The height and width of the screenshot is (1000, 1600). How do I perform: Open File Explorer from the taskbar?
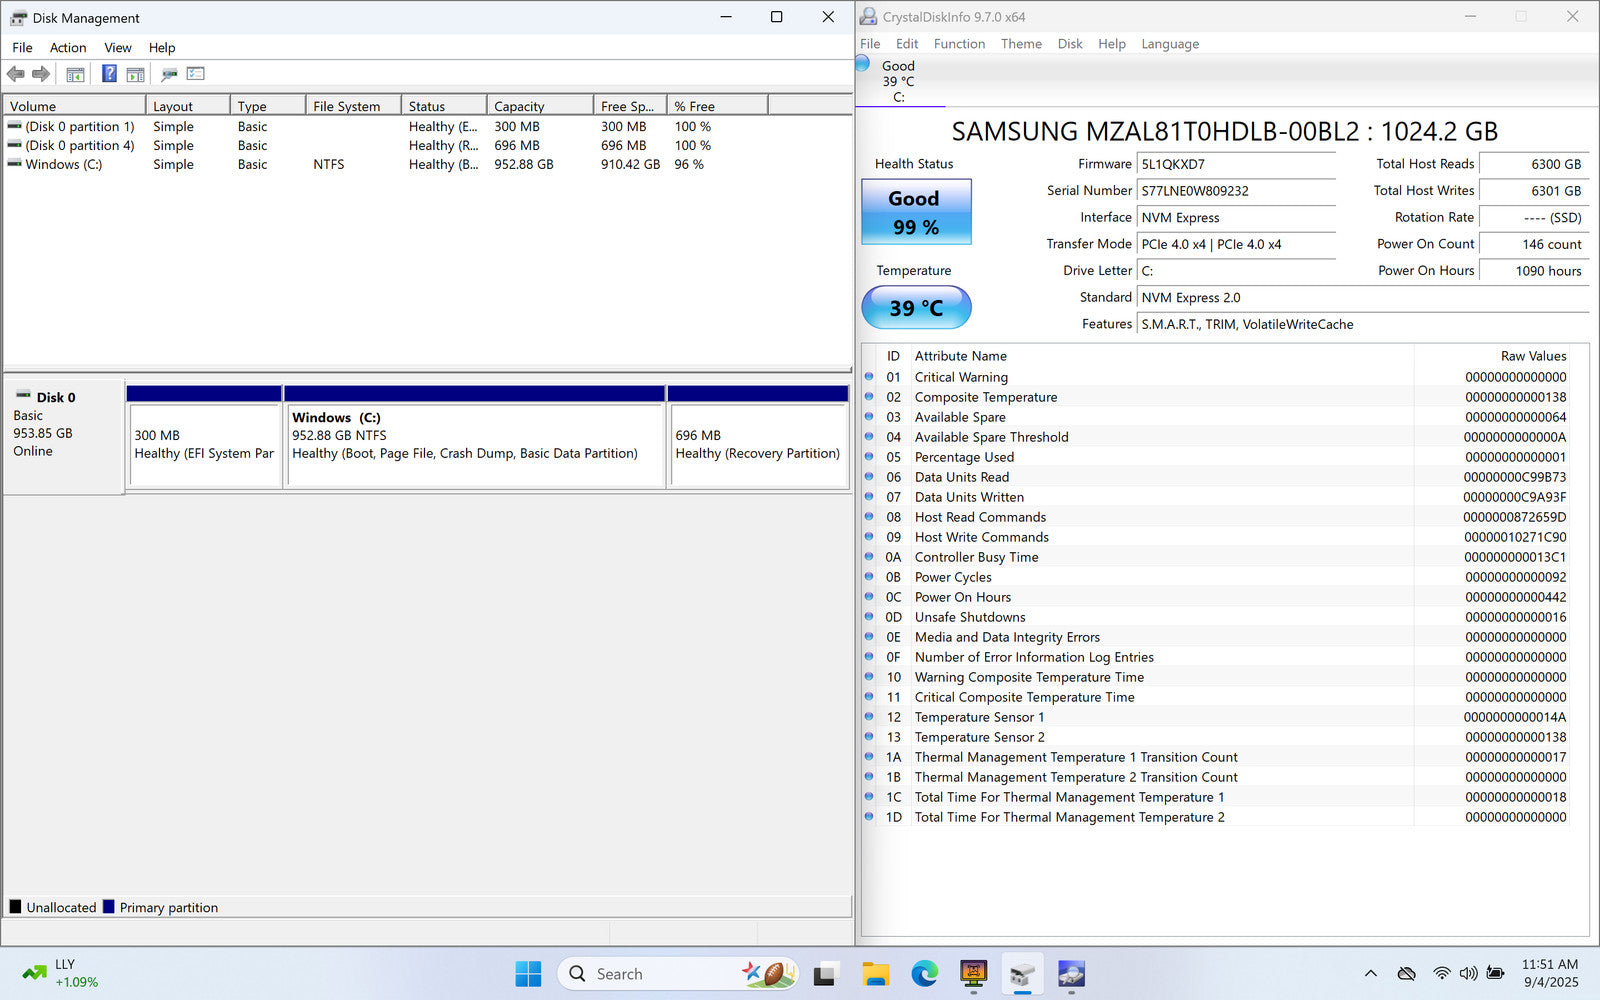tap(875, 973)
